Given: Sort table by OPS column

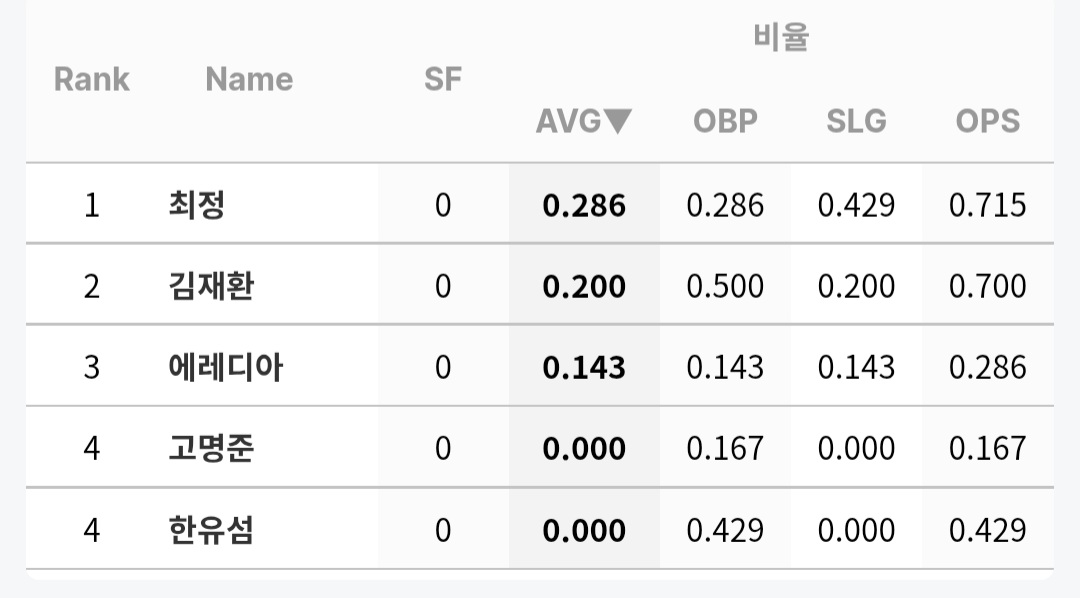Looking at the screenshot, I should pyautogui.click(x=987, y=121).
